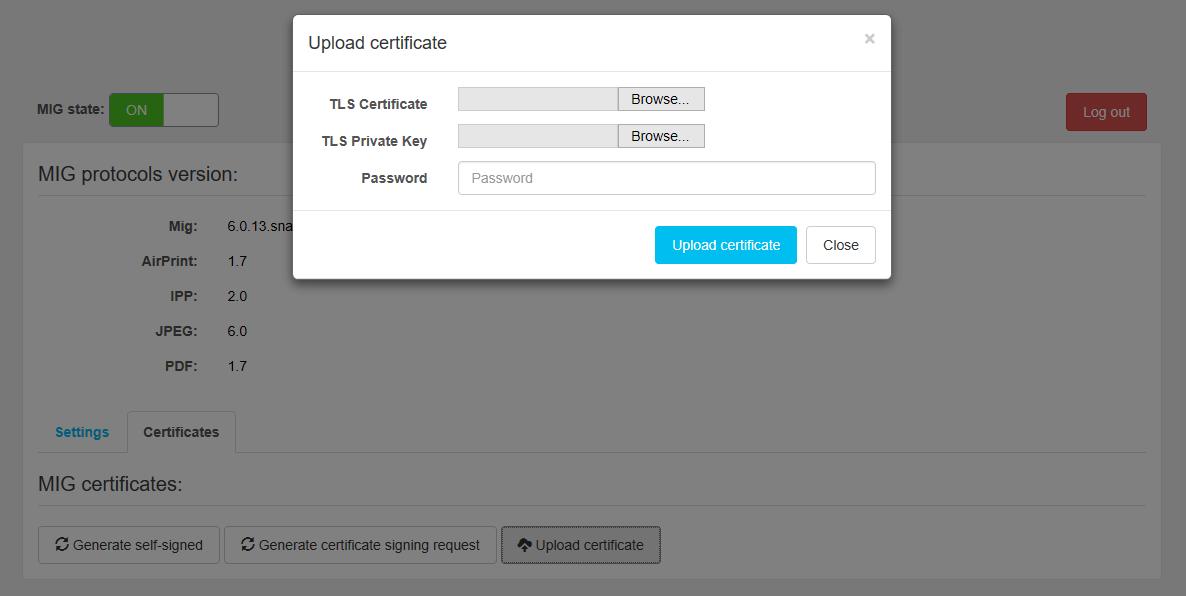1186x596 pixels.
Task: Click the grey TLS Private Key file path box
Action: coord(538,136)
